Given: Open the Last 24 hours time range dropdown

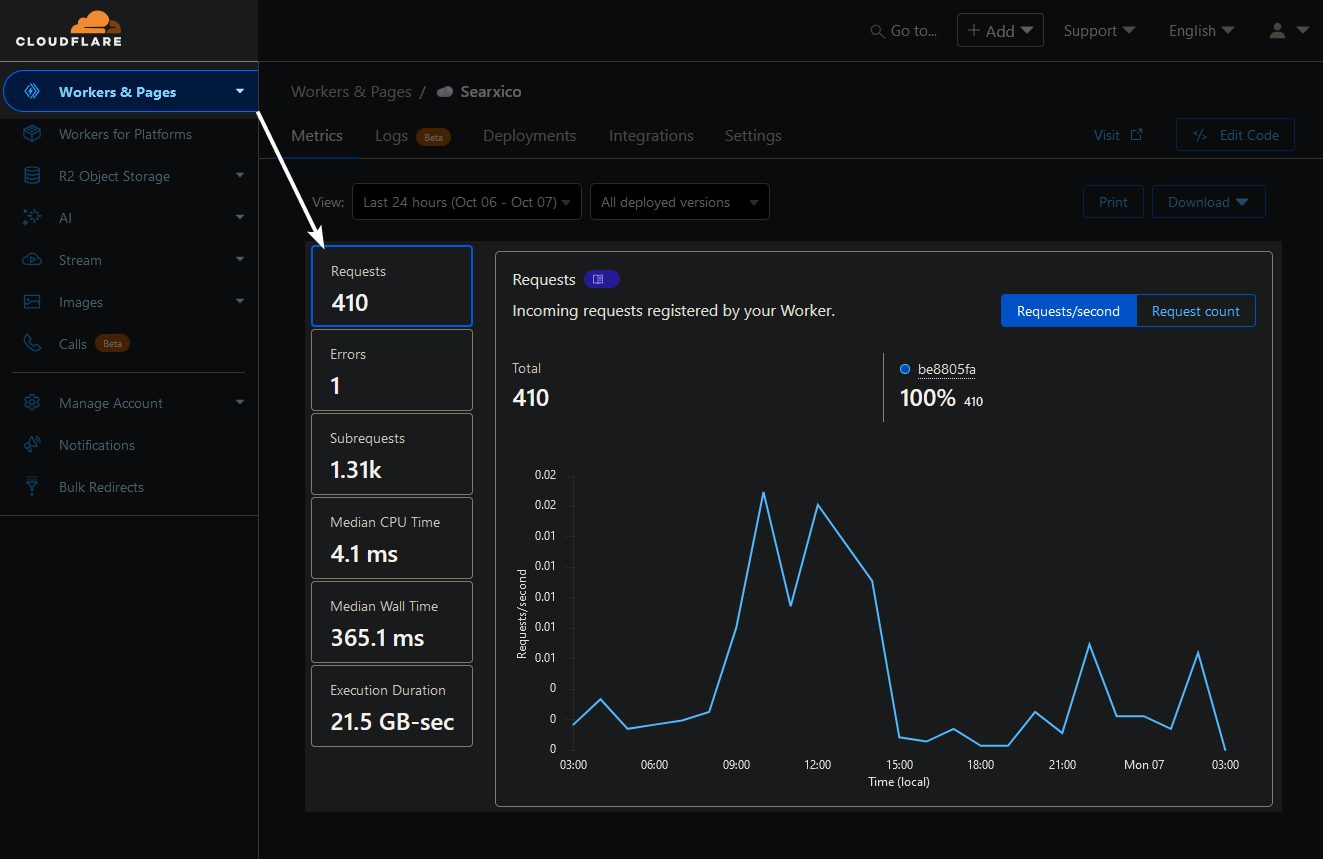Looking at the screenshot, I should [467, 202].
